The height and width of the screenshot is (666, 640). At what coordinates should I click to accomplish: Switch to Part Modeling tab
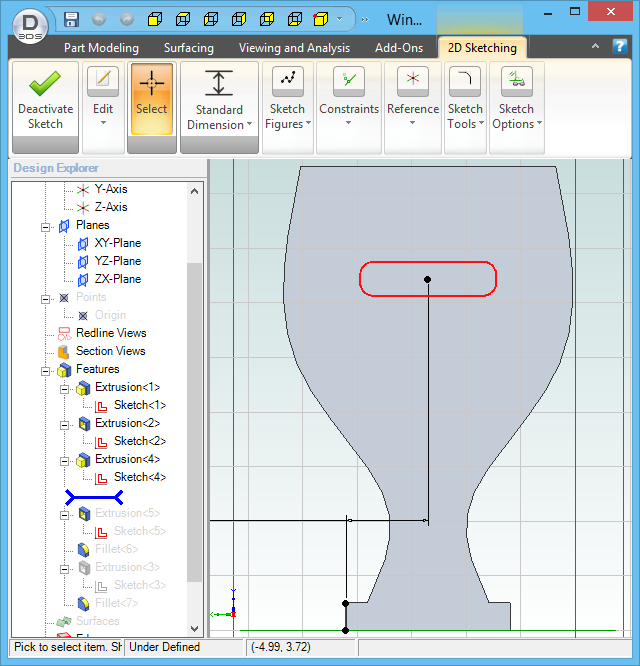point(101,48)
